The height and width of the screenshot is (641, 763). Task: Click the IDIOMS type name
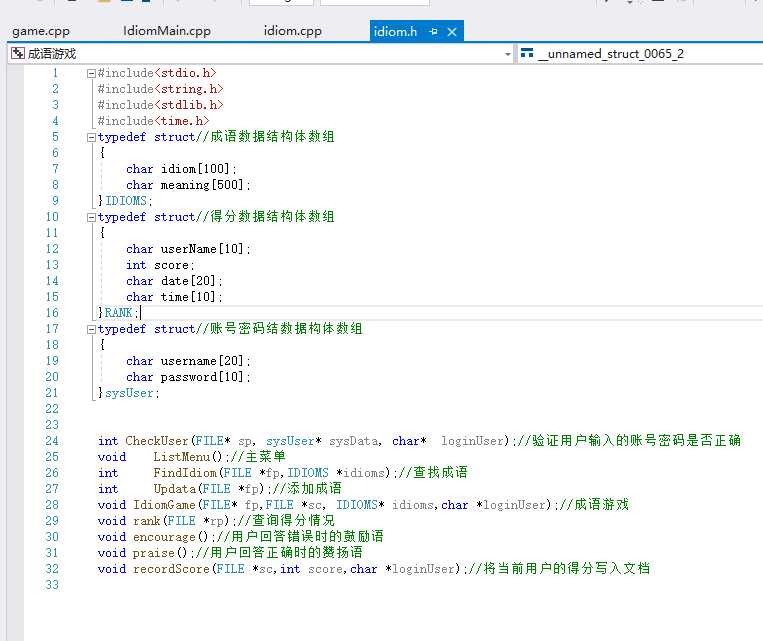click(x=126, y=201)
